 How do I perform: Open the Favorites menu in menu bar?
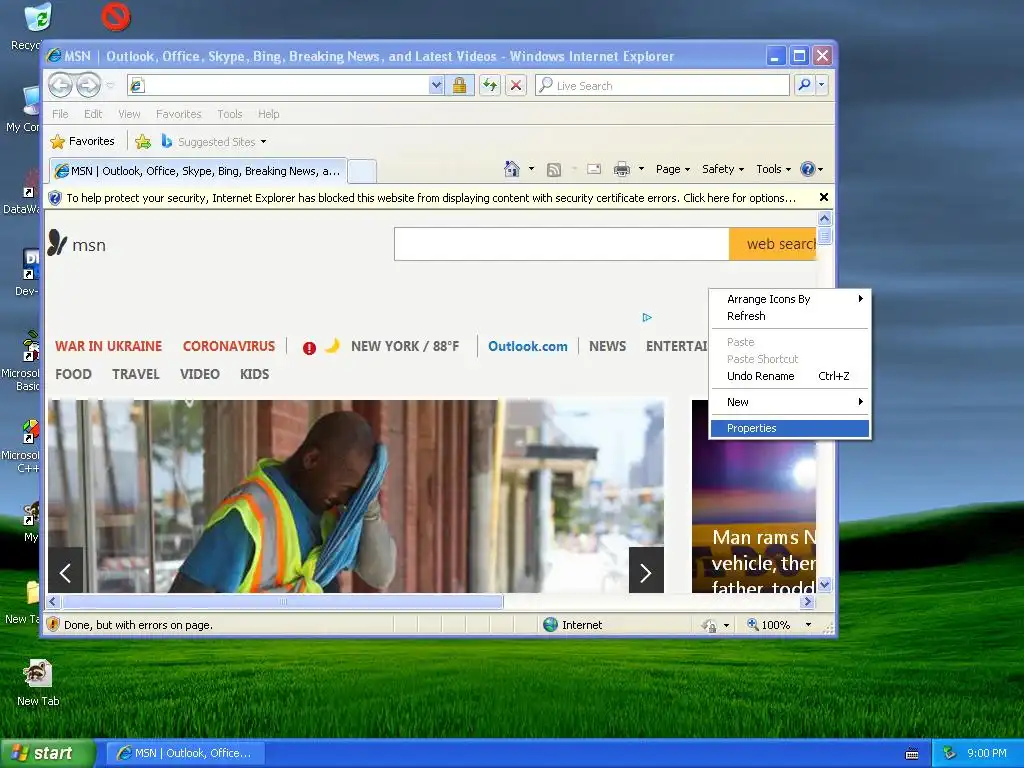coord(178,114)
